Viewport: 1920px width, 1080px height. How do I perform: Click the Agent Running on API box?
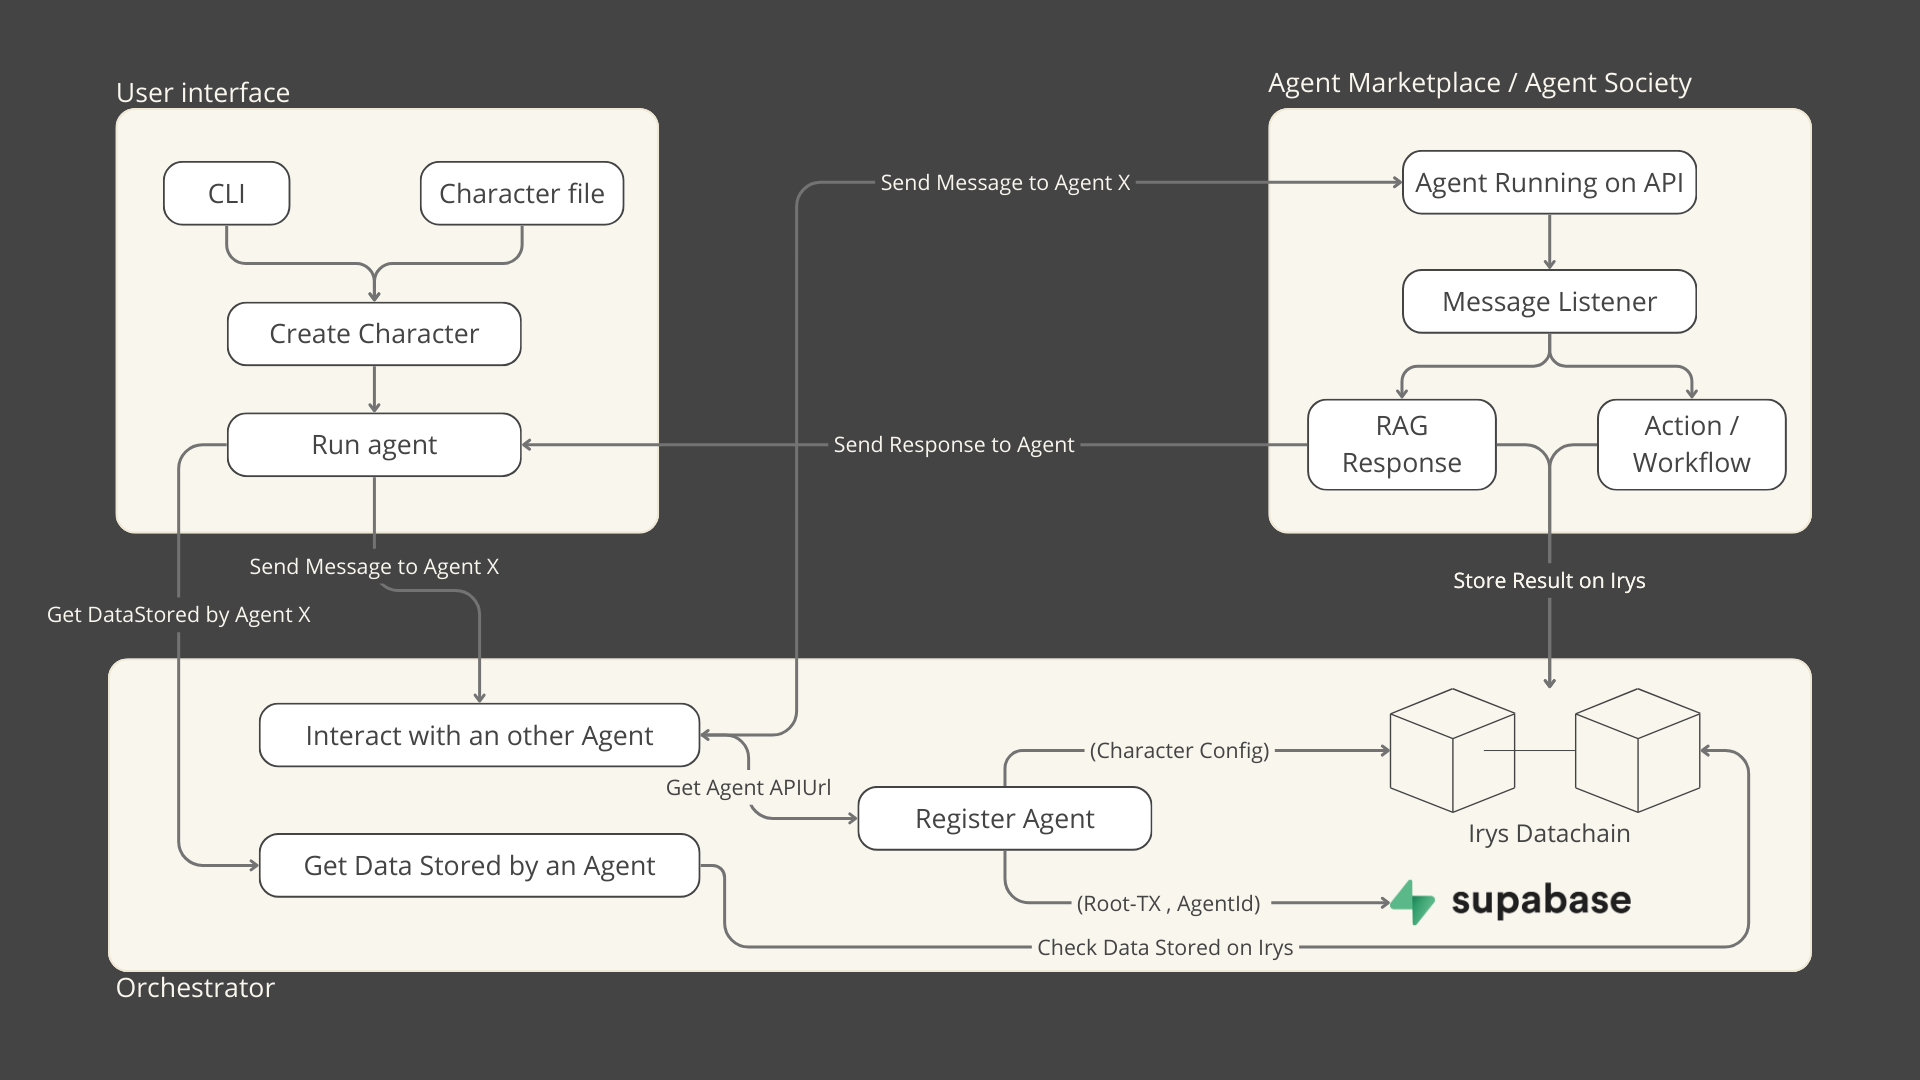tap(1549, 182)
